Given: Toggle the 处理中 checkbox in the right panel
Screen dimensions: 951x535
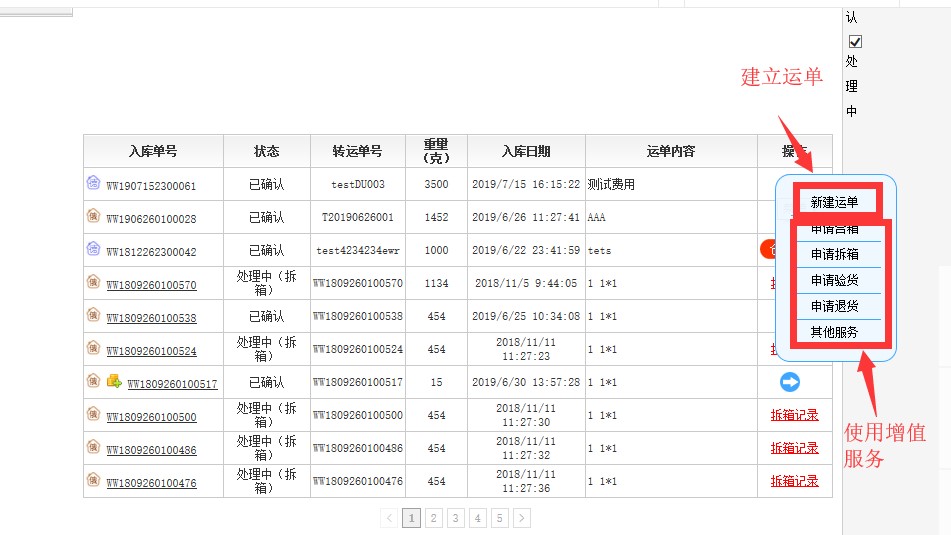Looking at the screenshot, I should (855, 41).
